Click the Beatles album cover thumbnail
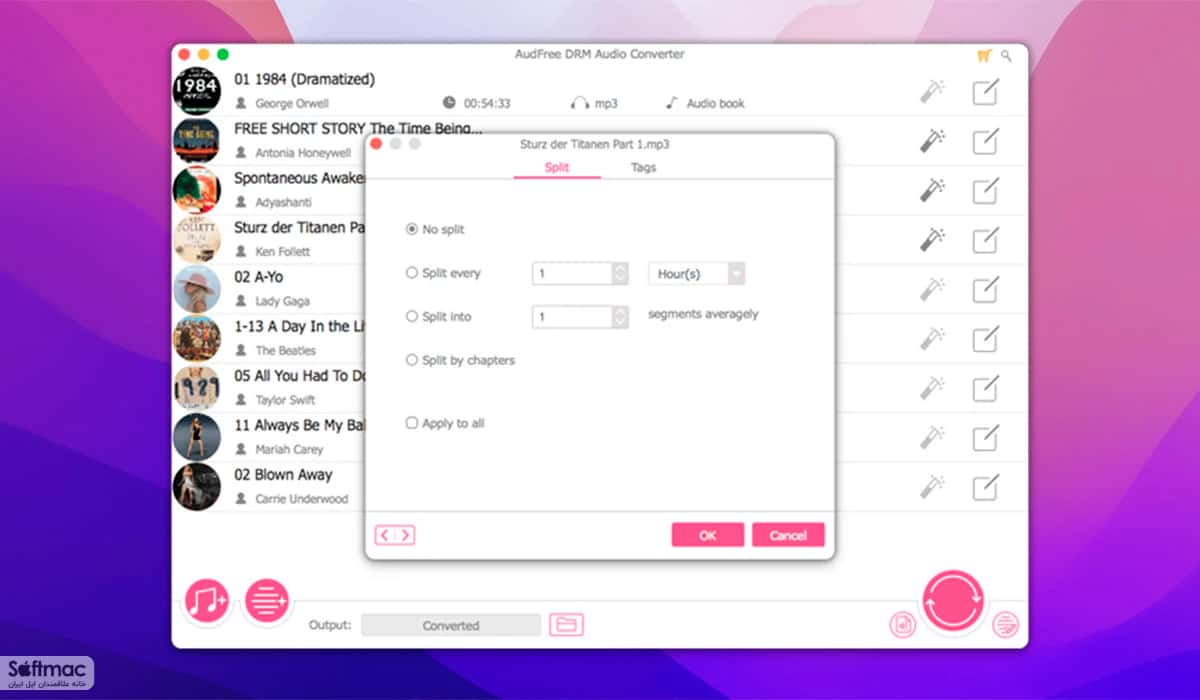The height and width of the screenshot is (700, 1200). click(196, 339)
